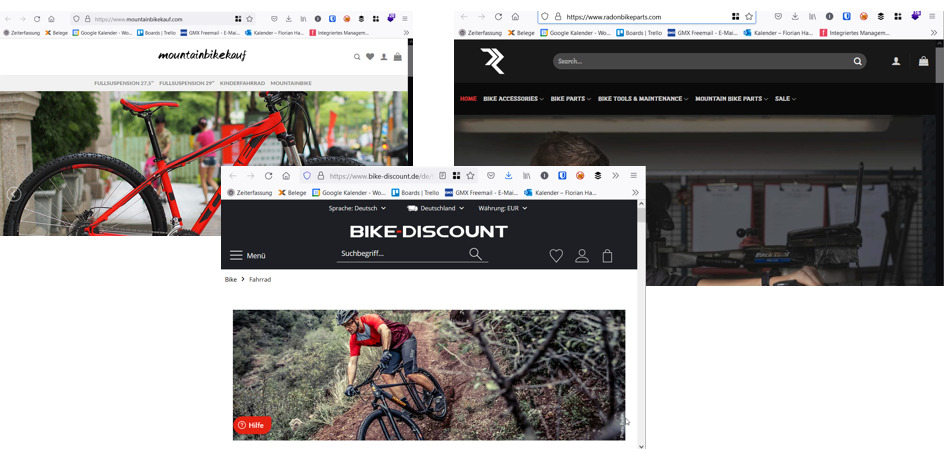Open Zeiterfassung bookmark in mountainbikekauf window
Screen dimensions: 952x449
click(x=22, y=33)
